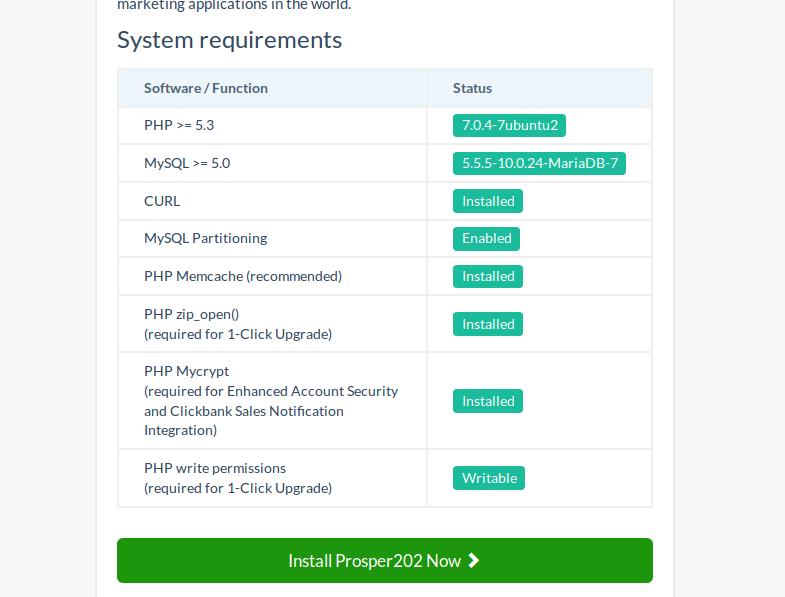Click the 'MySQL >= 5.0' requirement cell
The width and height of the screenshot is (785, 597).
pos(272,163)
